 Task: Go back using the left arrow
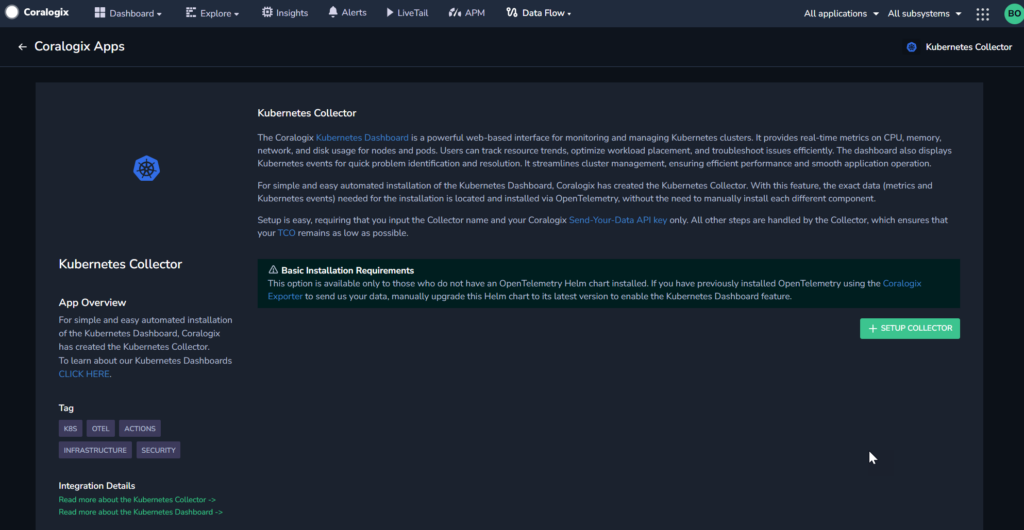22,47
